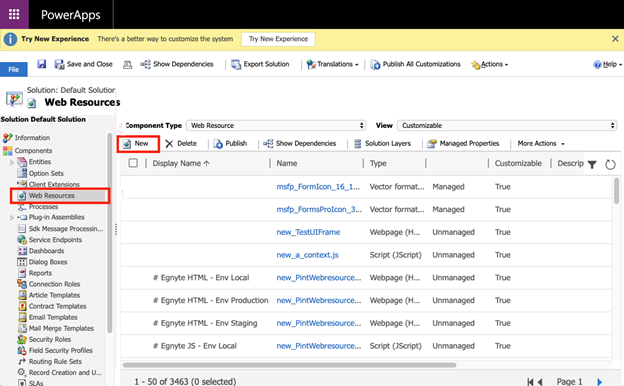This screenshot has width=624, height=386.
Task: Click Show Dependencies in top toolbar
Action: click(x=177, y=64)
